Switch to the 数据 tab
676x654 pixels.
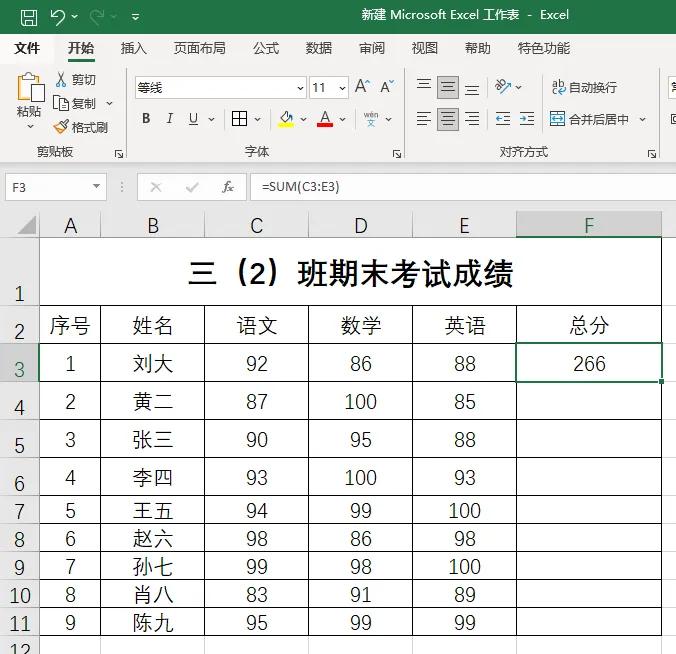pyautogui.click(x=319, y=48)
